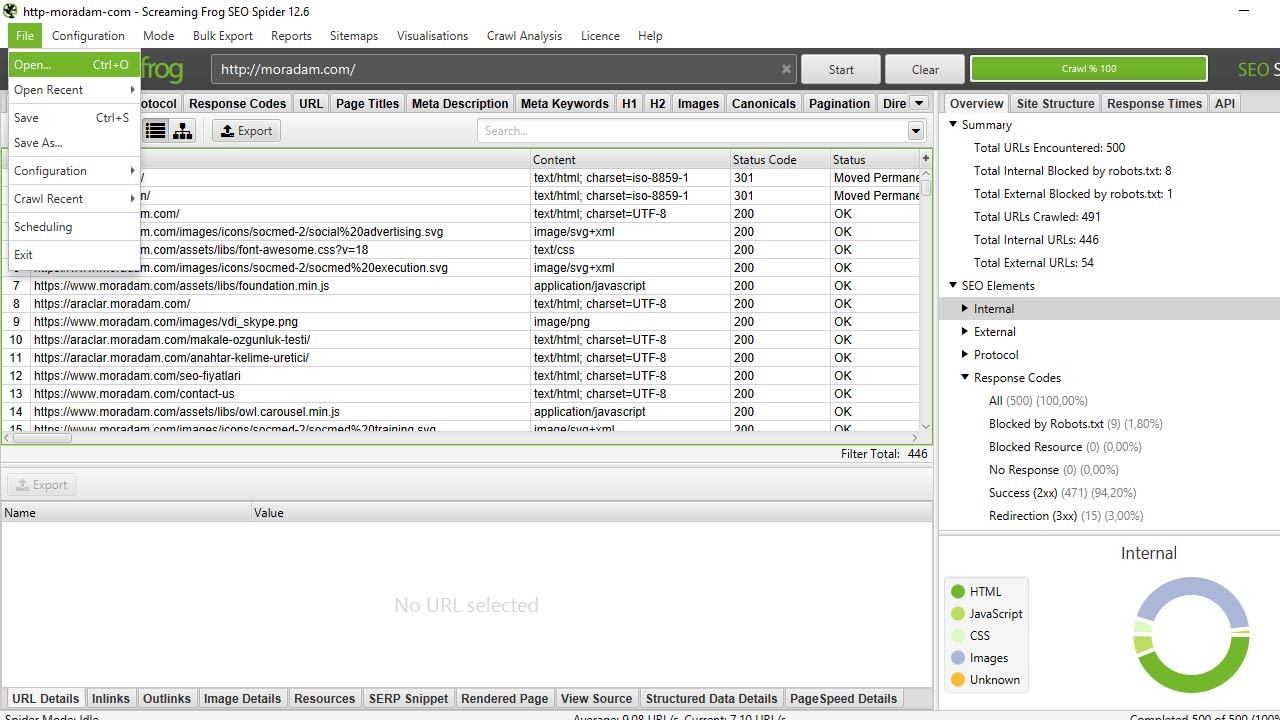Select the Redirection (3xx) filter
Image resolution: width=1280 pixels, height=720 pixels.
pyautogui.click(x=1066, y=516)
